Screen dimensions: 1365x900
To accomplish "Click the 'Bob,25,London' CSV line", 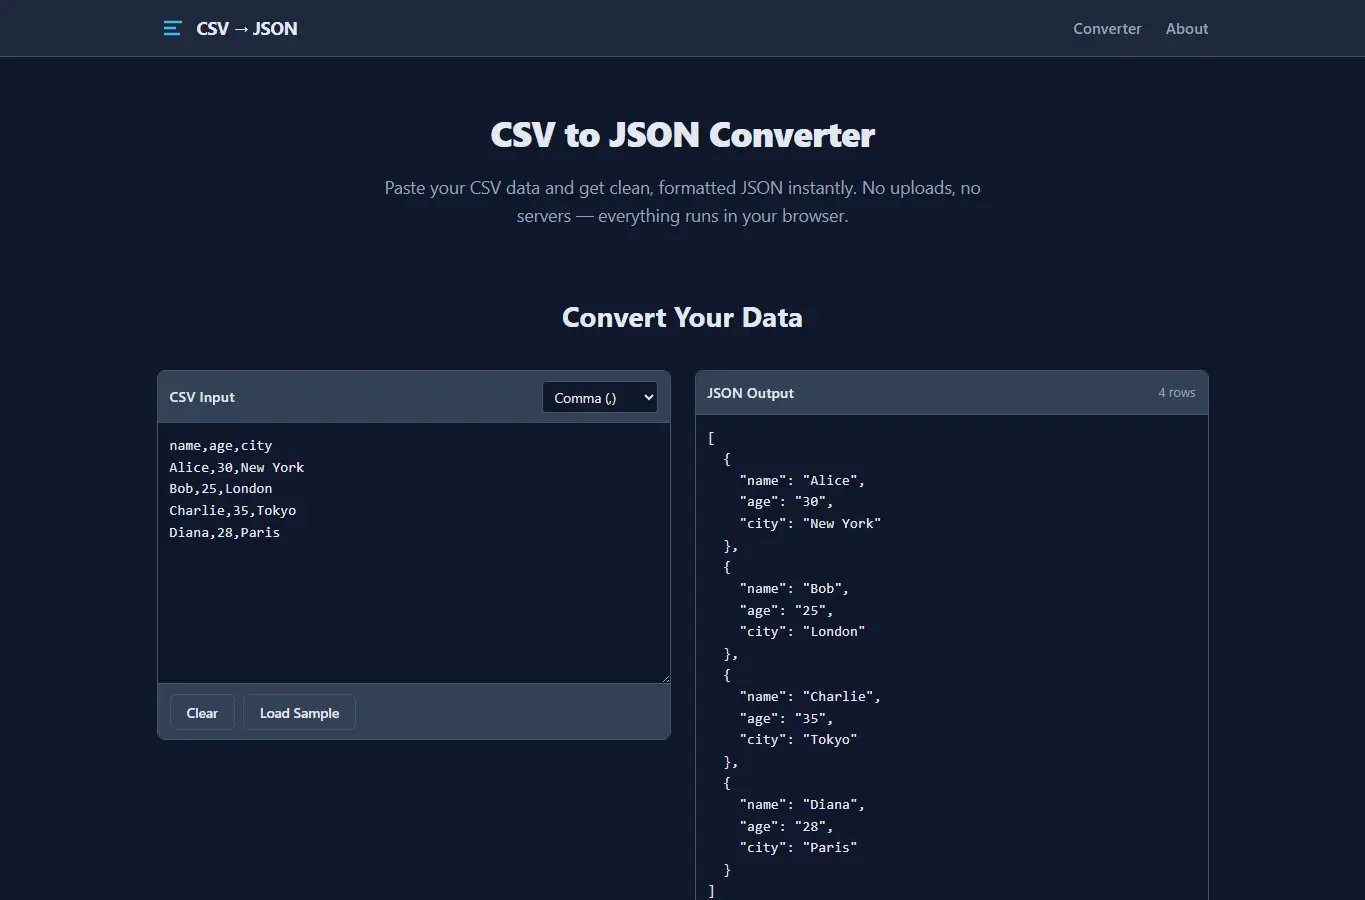I will (x=221, y=489).
